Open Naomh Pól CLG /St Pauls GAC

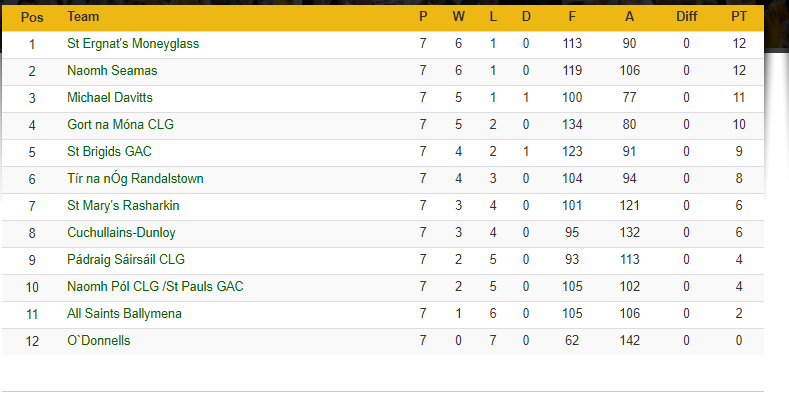click(155, 287)
